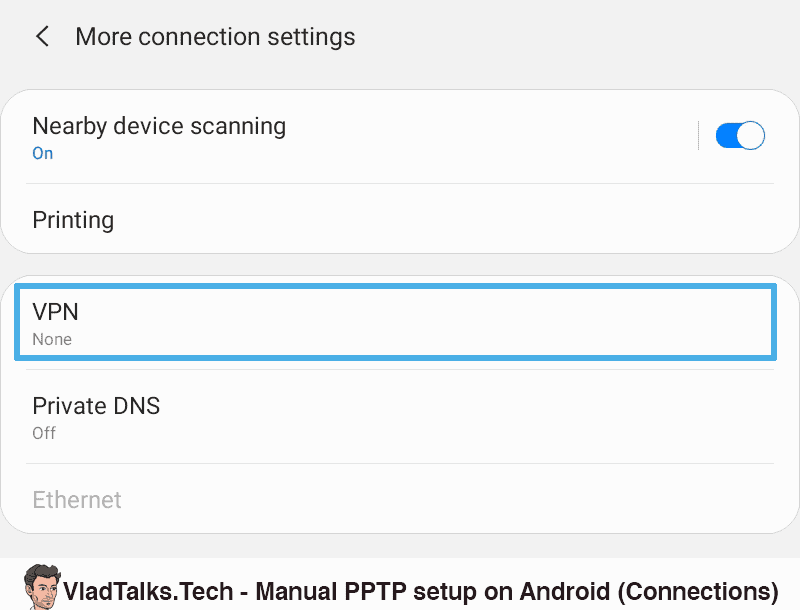The image size is (800, 610).
Task: Toggle the Nearby device scanning switch
Action: coord(740,136)
